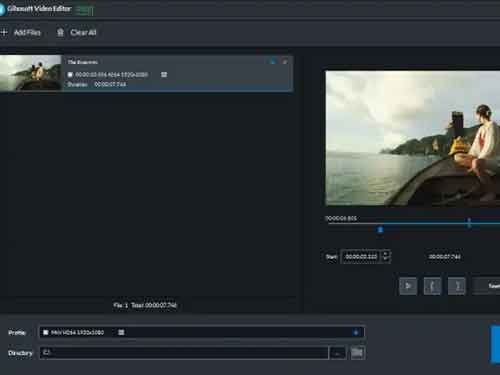This screenshot has height=375, width=500.
Task: Click the current time label above timeline
Action: [341, 218]
